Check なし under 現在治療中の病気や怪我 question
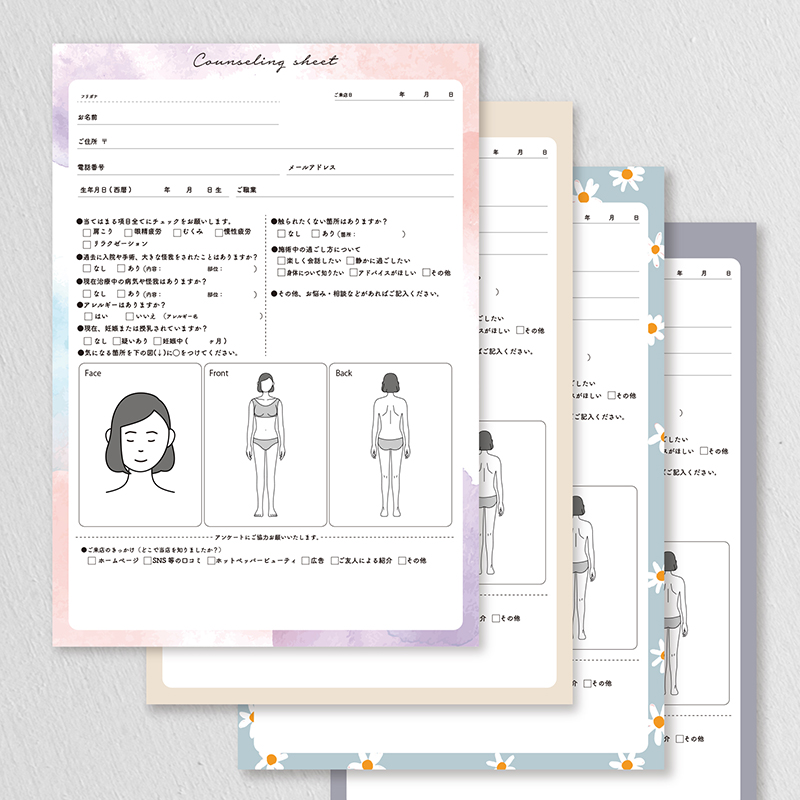The image size is (800, 800). 87,294
